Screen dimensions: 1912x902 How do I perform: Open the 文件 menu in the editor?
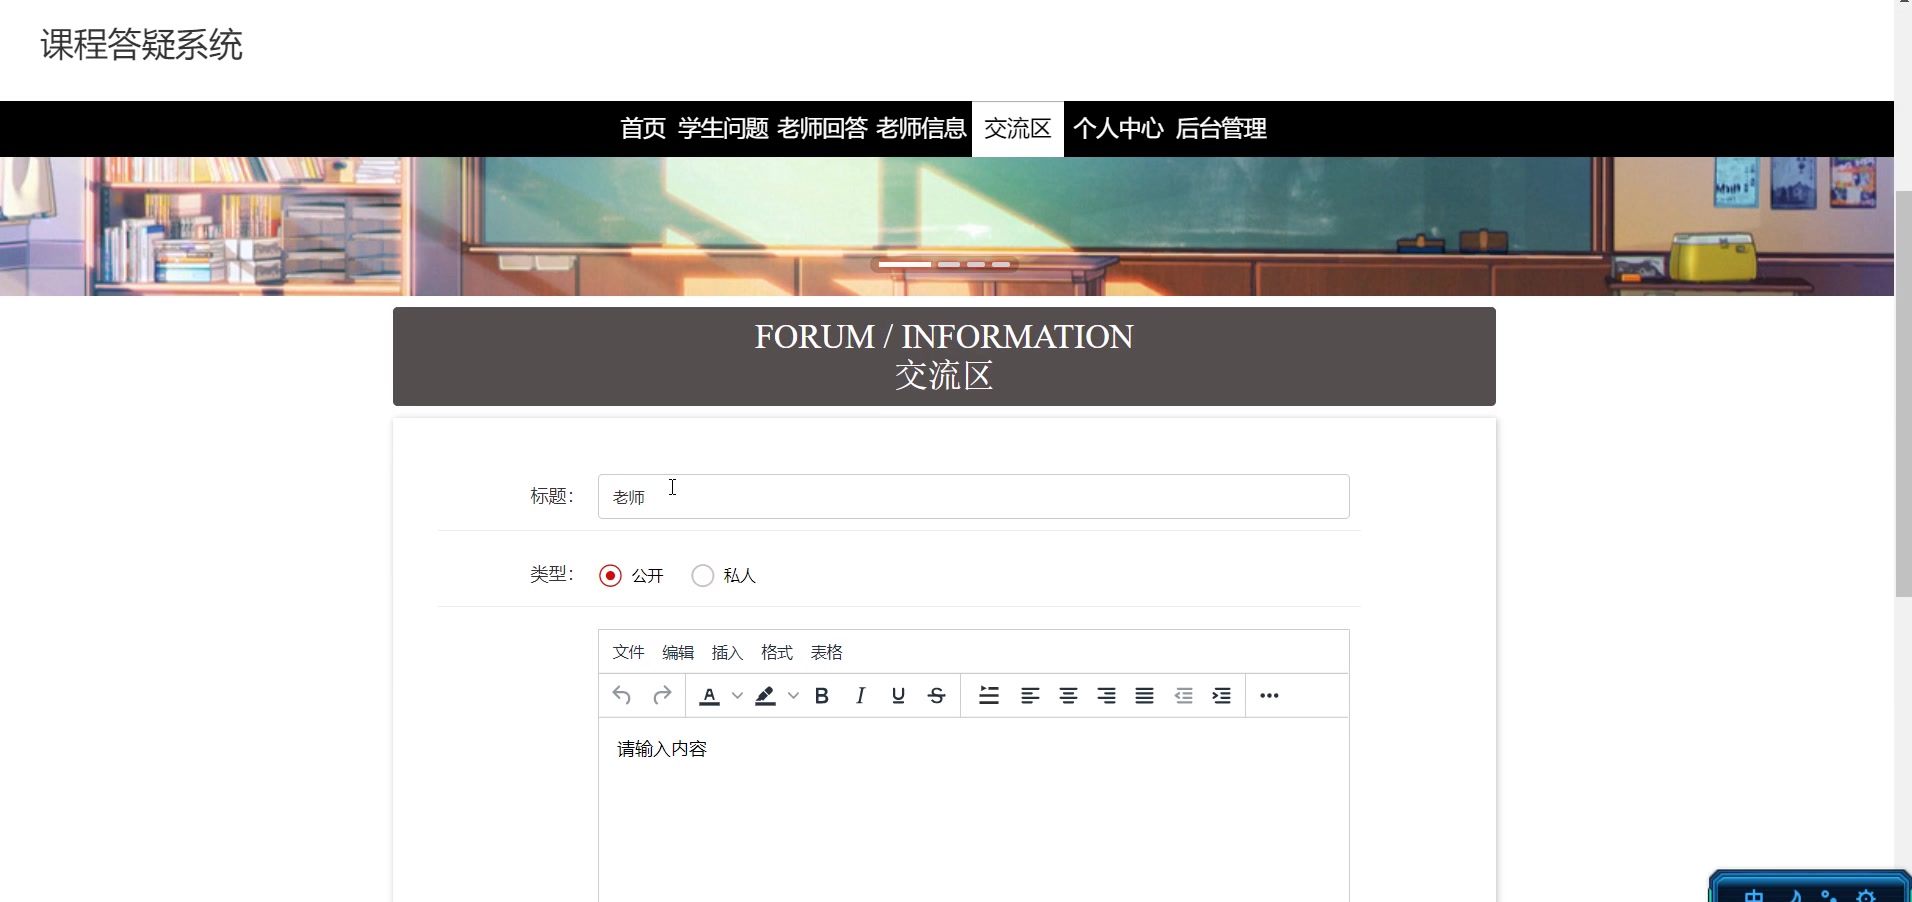(x=627, y=651)
